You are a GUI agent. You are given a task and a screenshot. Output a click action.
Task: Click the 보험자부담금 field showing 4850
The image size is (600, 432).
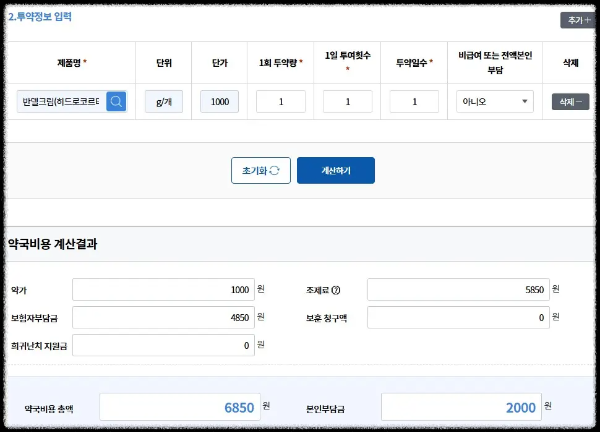[x=163, y=318]
